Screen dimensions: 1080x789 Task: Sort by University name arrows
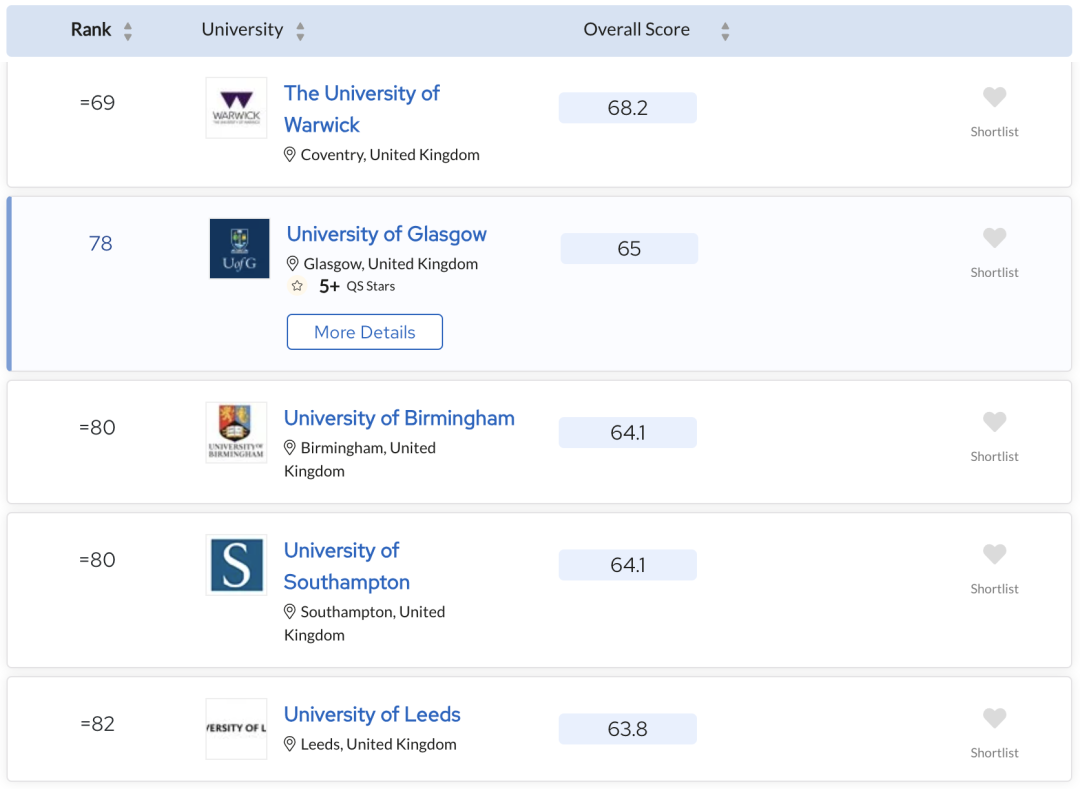[x=300, y=31]
